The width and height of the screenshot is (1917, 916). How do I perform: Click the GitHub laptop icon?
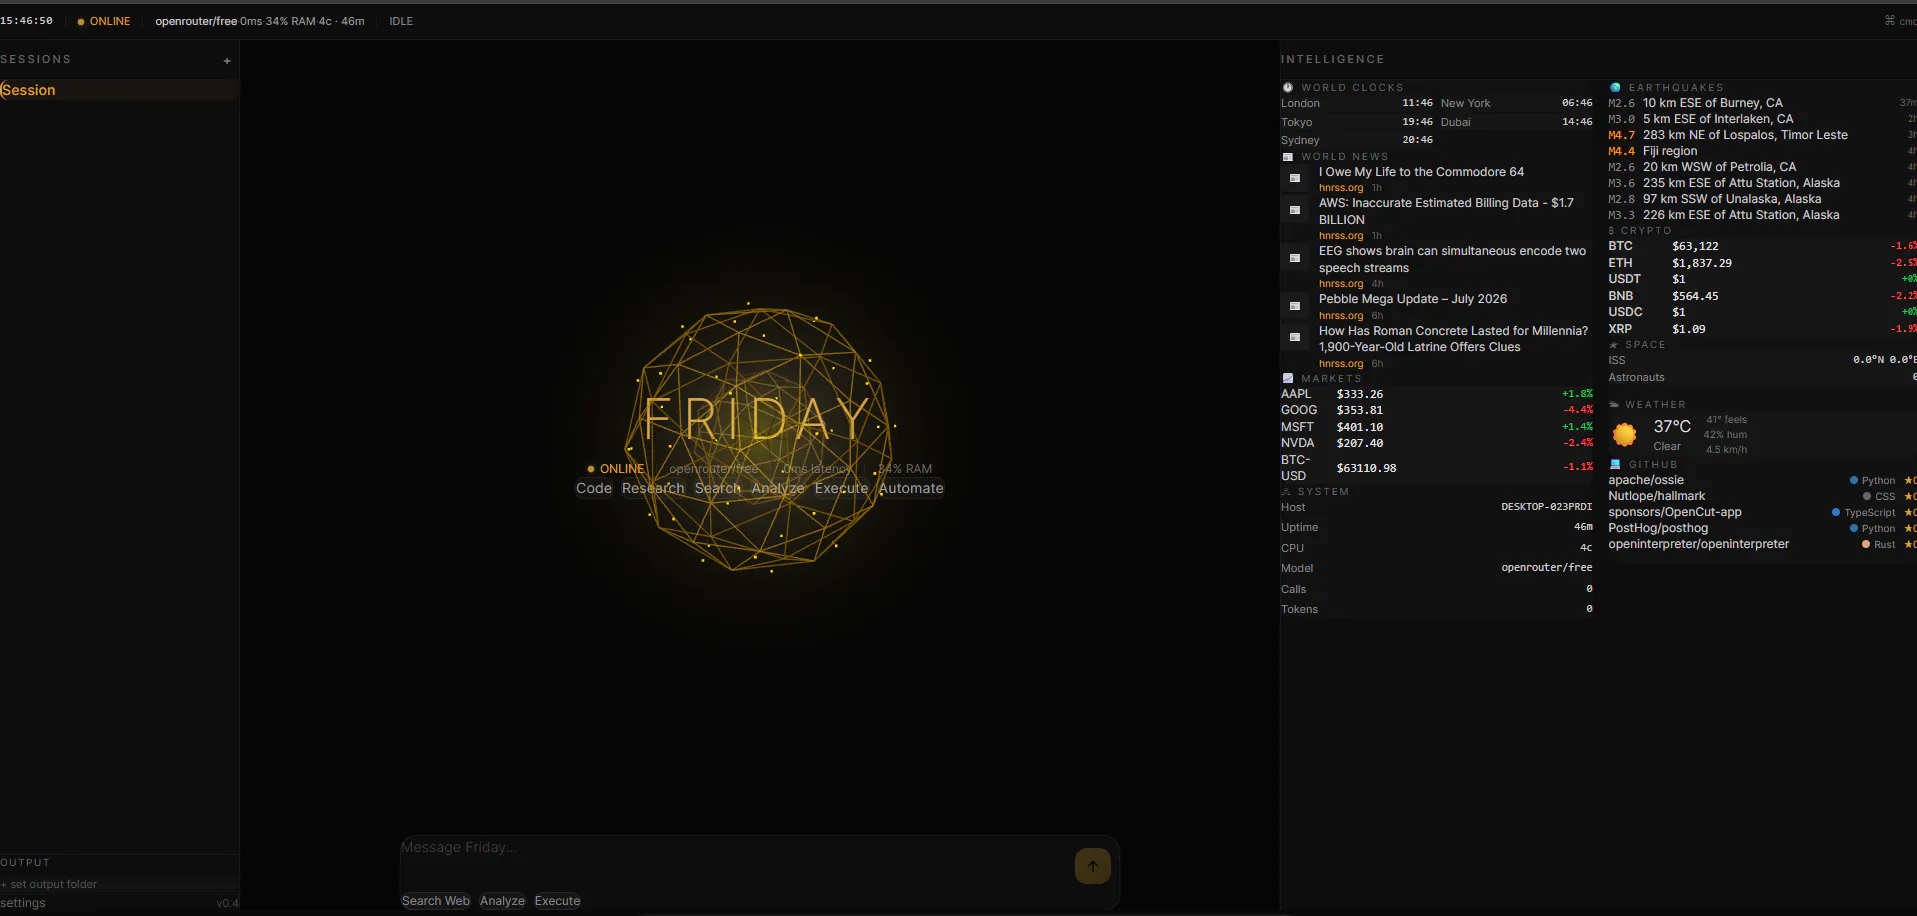click(1615, 465)
